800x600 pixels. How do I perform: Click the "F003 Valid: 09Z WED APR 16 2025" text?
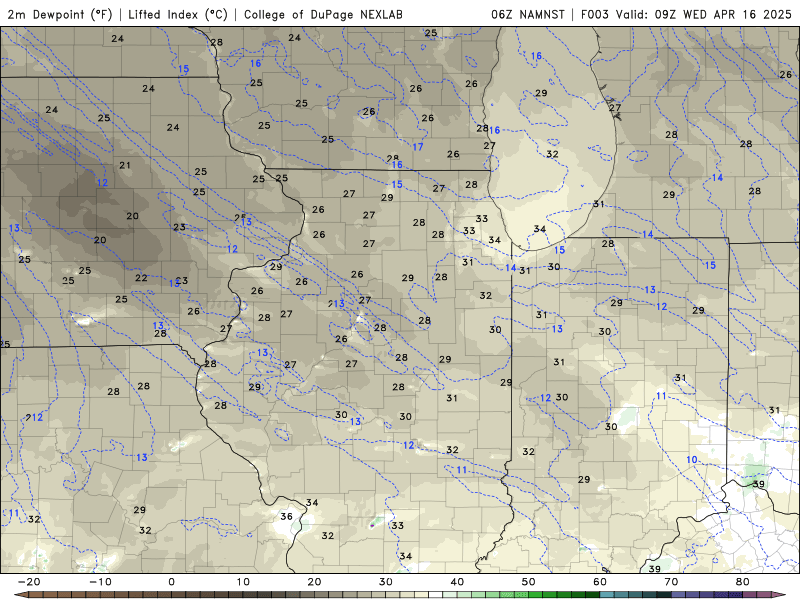click(686, 14)
